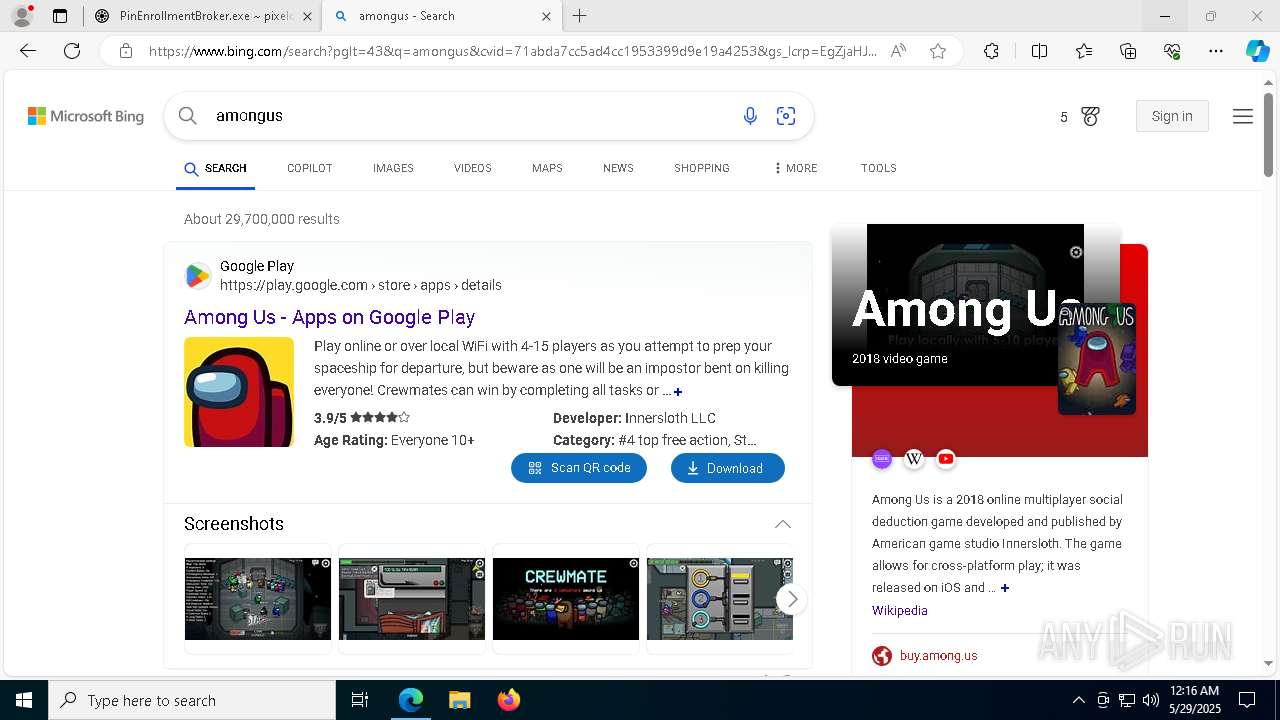Switch to the SHOPPING tab

click(702, 168)
